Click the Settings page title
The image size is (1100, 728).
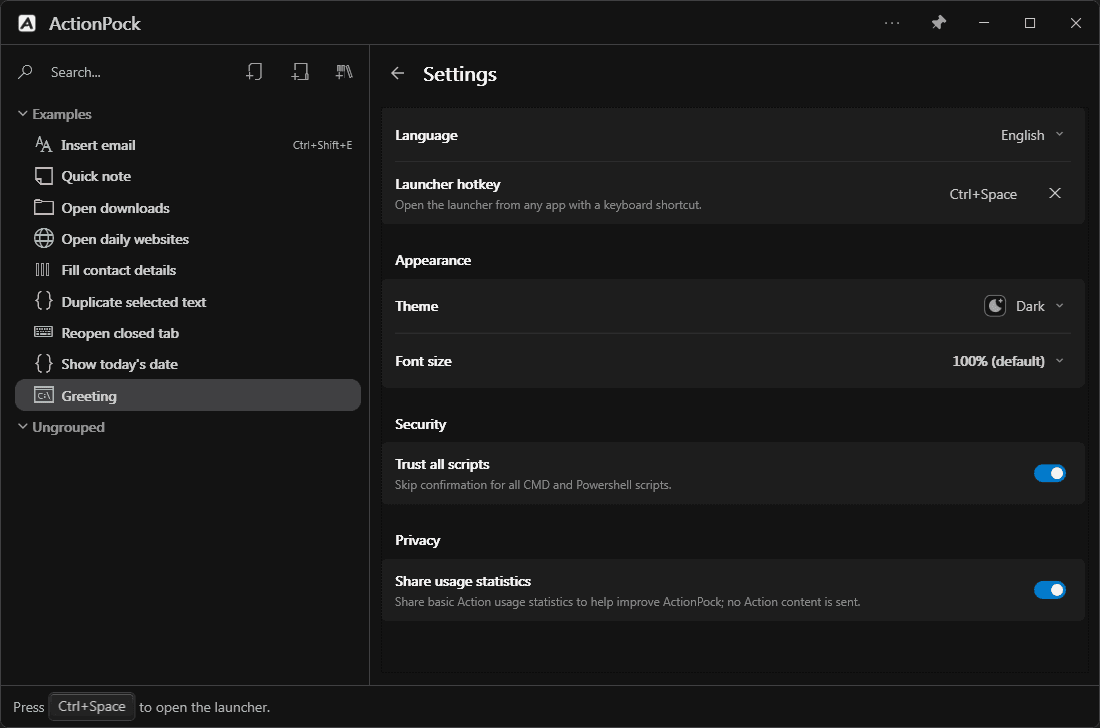(460, 74)
